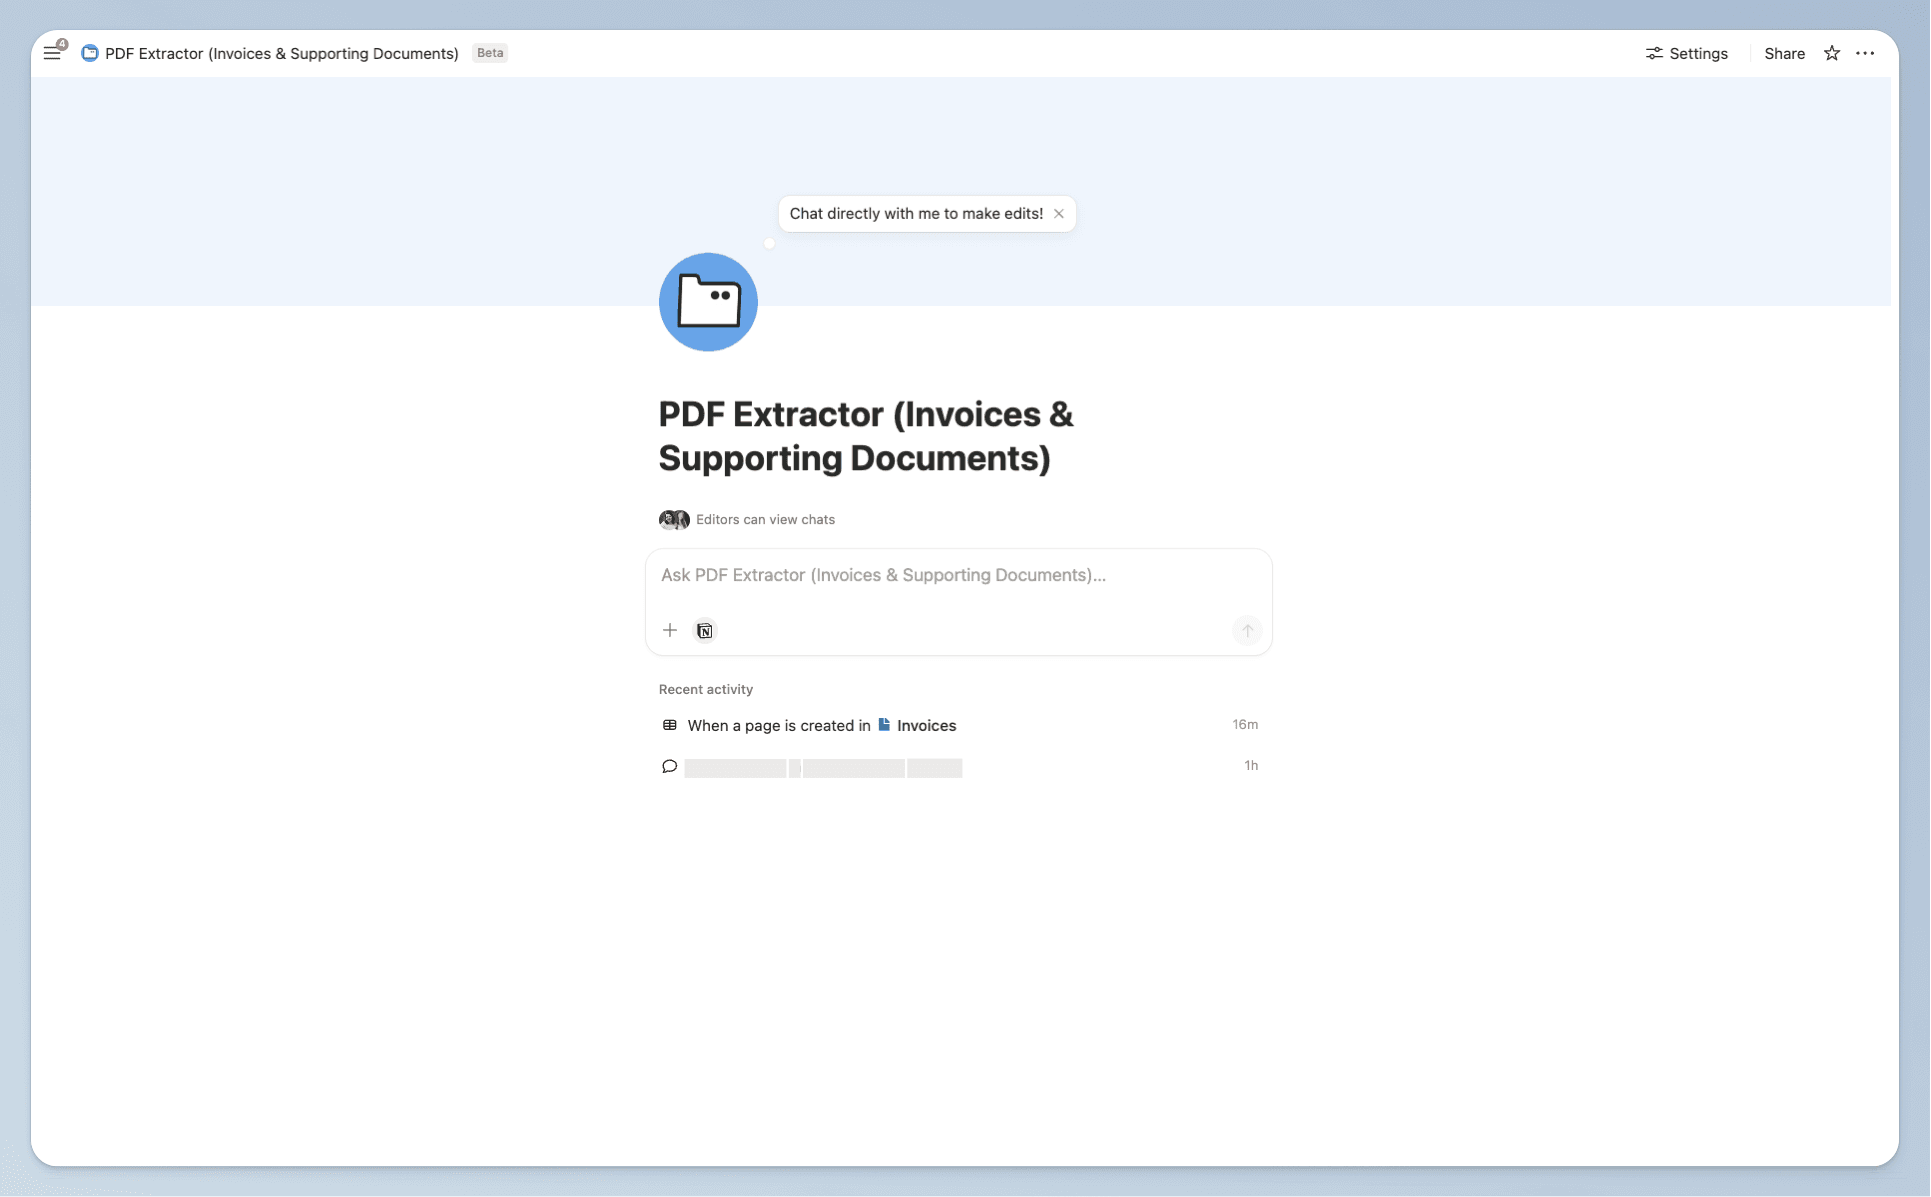The image size is (1931, 1197).
Task: Open the ellipsis more options menu
Action: 1866,53
